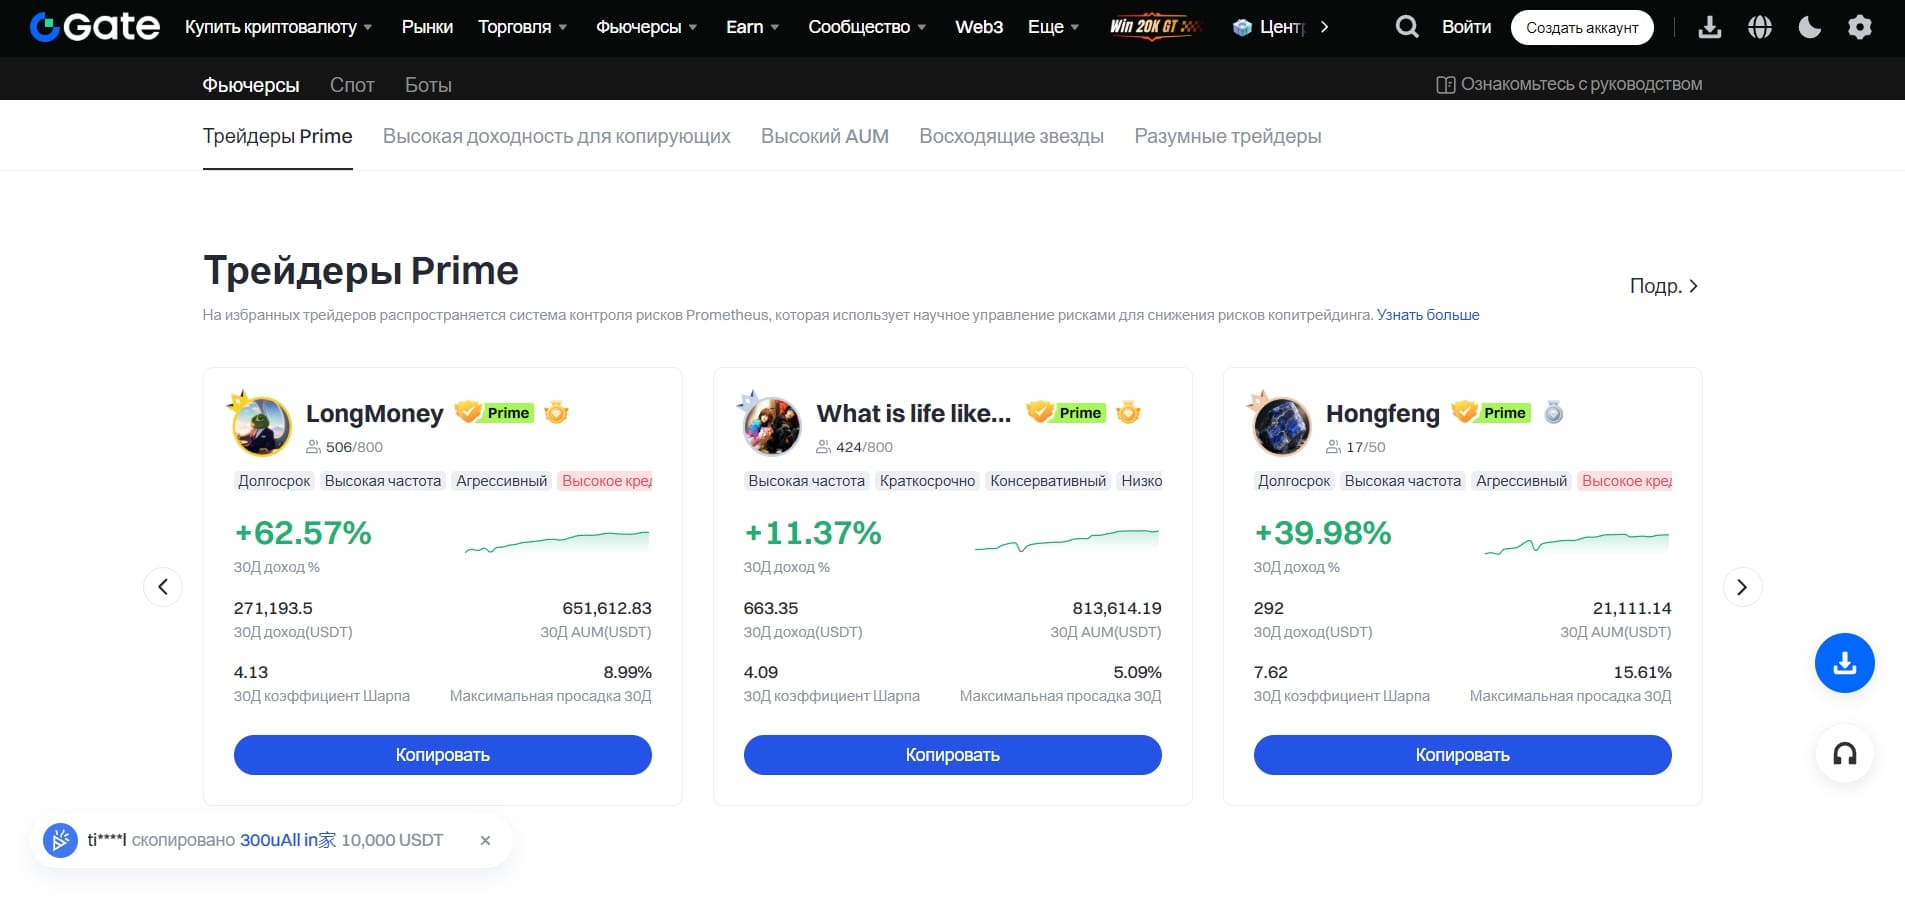Open headset customer support chat
Viewport: 1905px width, 905px height.
(1845, 753)
